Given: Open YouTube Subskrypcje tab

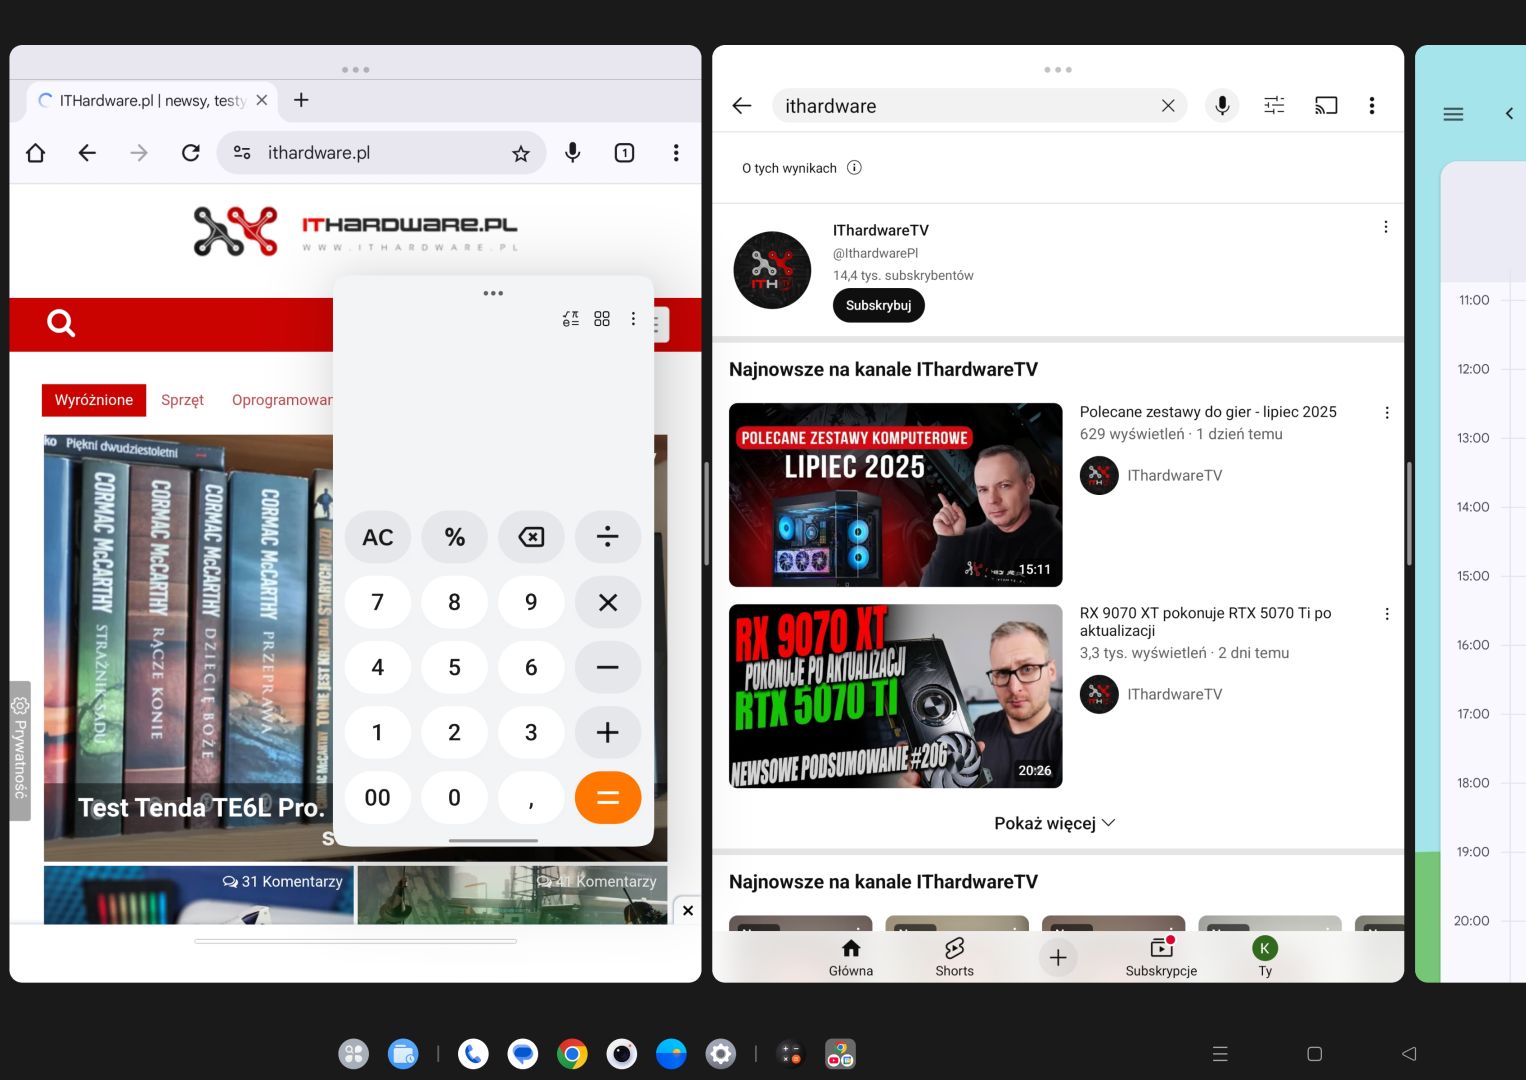Looking at the screenshot, I should (x=1161, y=957).
